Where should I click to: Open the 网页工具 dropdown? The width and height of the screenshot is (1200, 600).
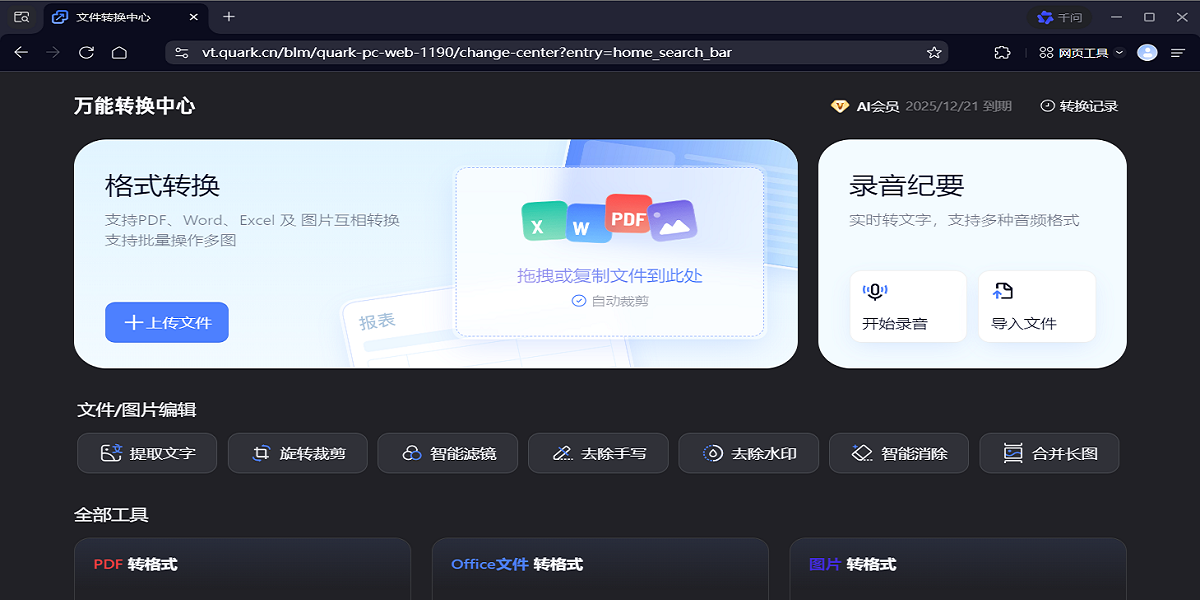(x=1081, y=53)
